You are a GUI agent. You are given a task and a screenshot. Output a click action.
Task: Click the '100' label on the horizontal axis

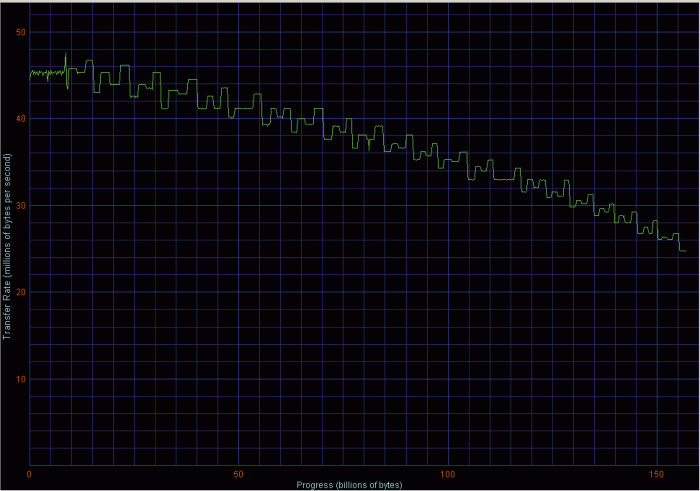(x=447, y=473)
